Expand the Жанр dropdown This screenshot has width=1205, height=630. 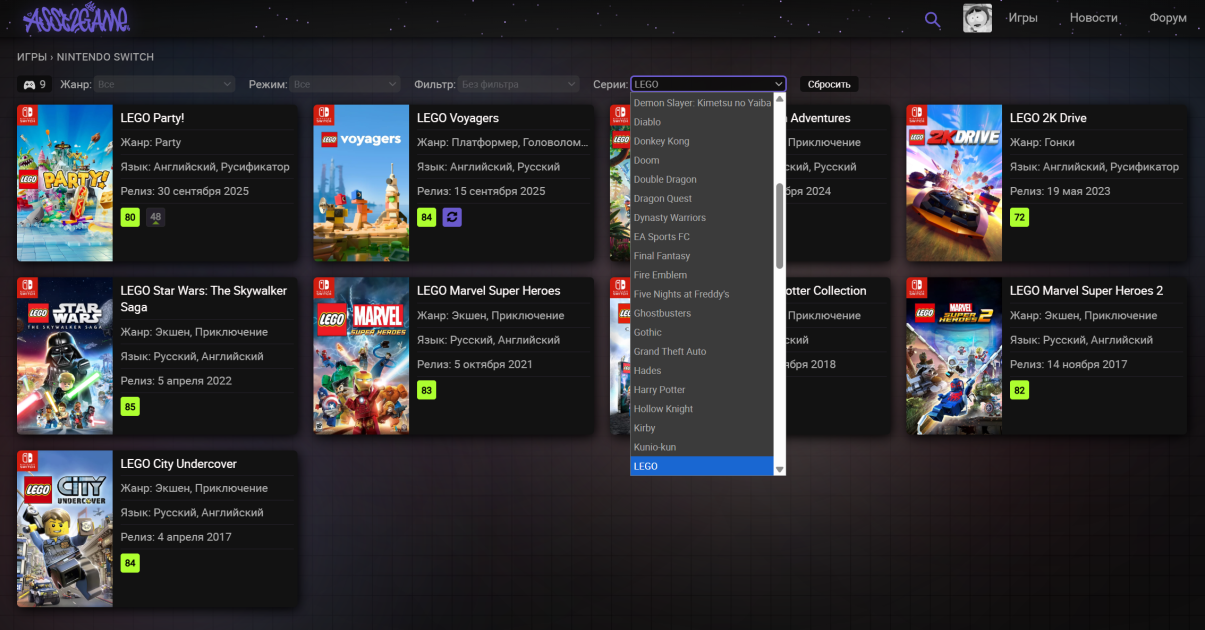pos(165,85)
